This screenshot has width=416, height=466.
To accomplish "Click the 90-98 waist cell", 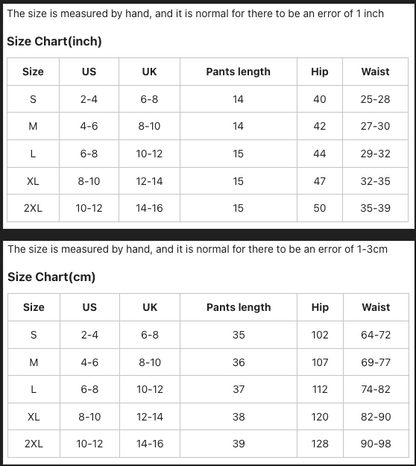I will point(376,444).
